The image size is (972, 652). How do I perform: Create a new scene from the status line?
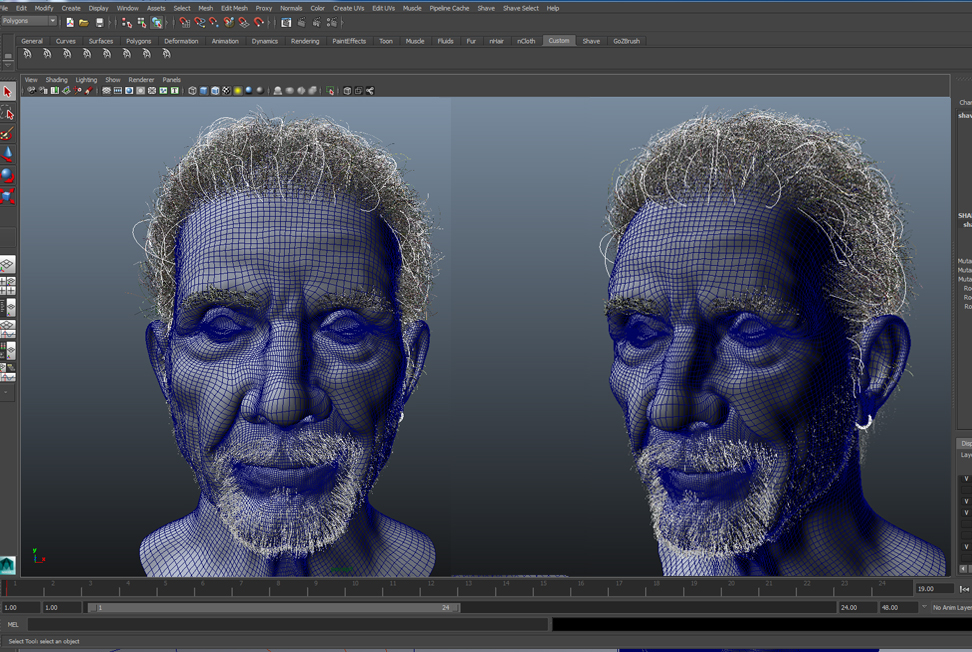coord(69,23)
